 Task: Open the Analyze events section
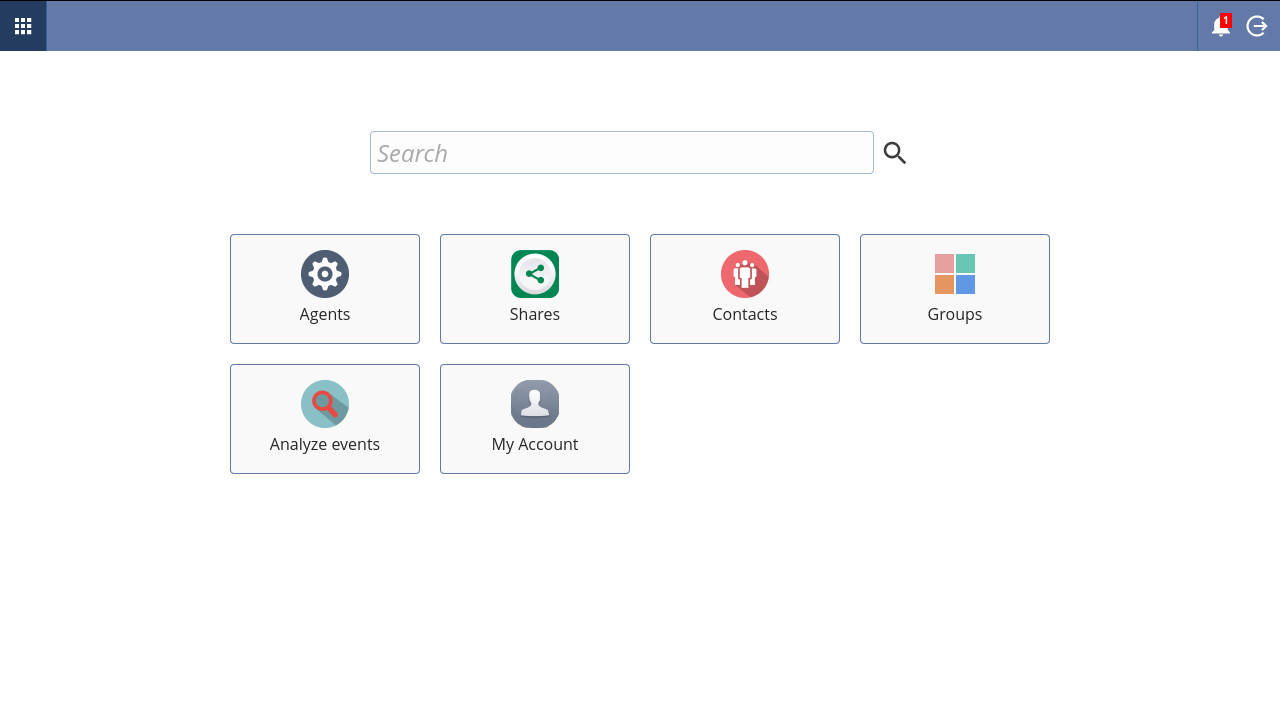pos(324,419)
